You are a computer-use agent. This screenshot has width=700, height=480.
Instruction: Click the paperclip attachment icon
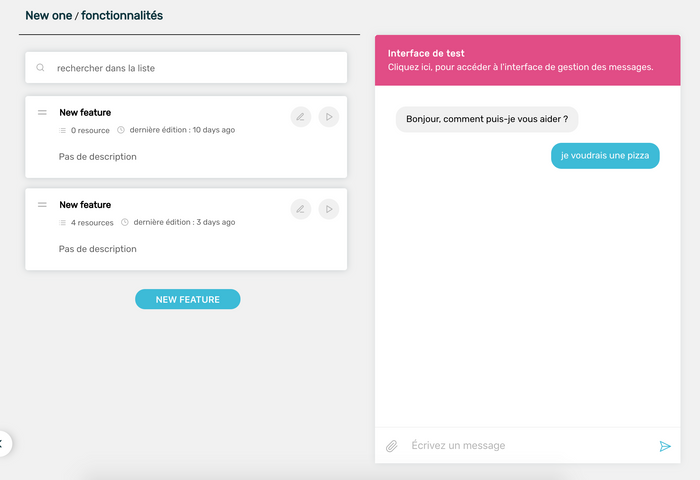click(392, 446)
